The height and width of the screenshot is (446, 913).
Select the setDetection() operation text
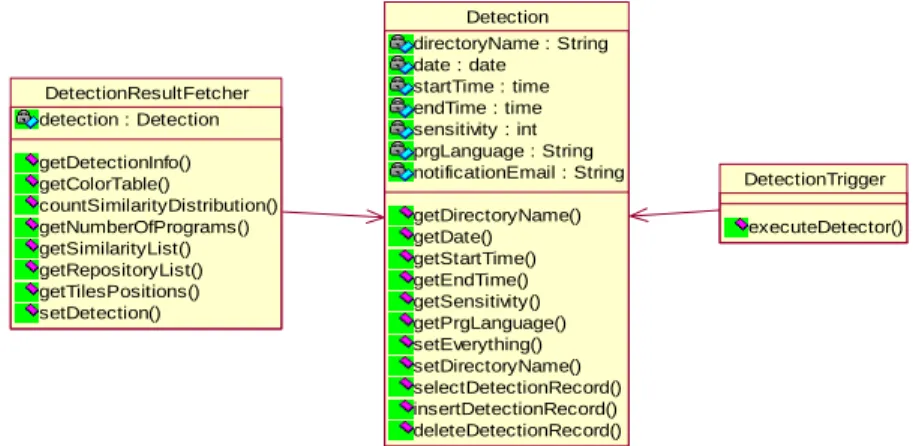point(100,313)
